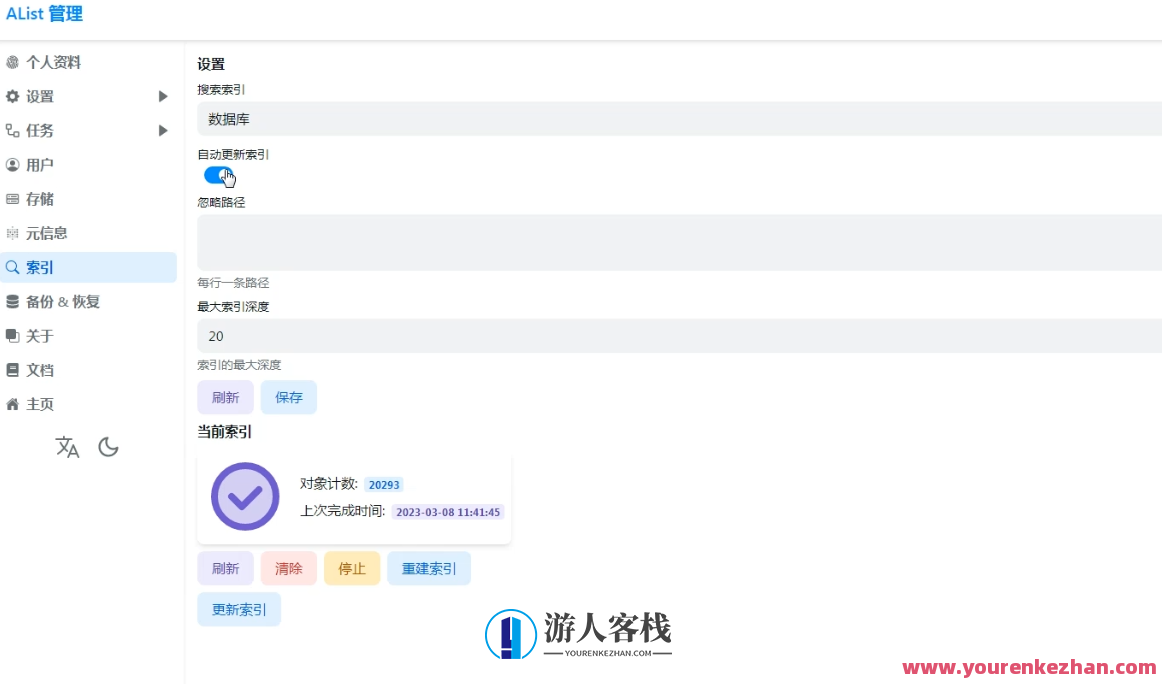This screenshot has height=684, width=1162.
Task: Go to the 元信息 metadata section
Action: (x=46, y=232)
